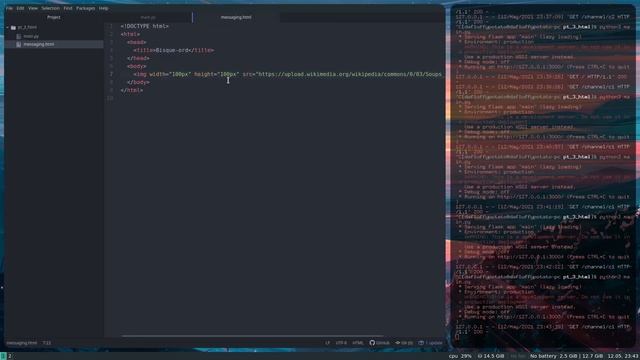Click the DOCTYPE html line in editor
Viewport: 640px width, 360px height.
click(x=144, y=26)
